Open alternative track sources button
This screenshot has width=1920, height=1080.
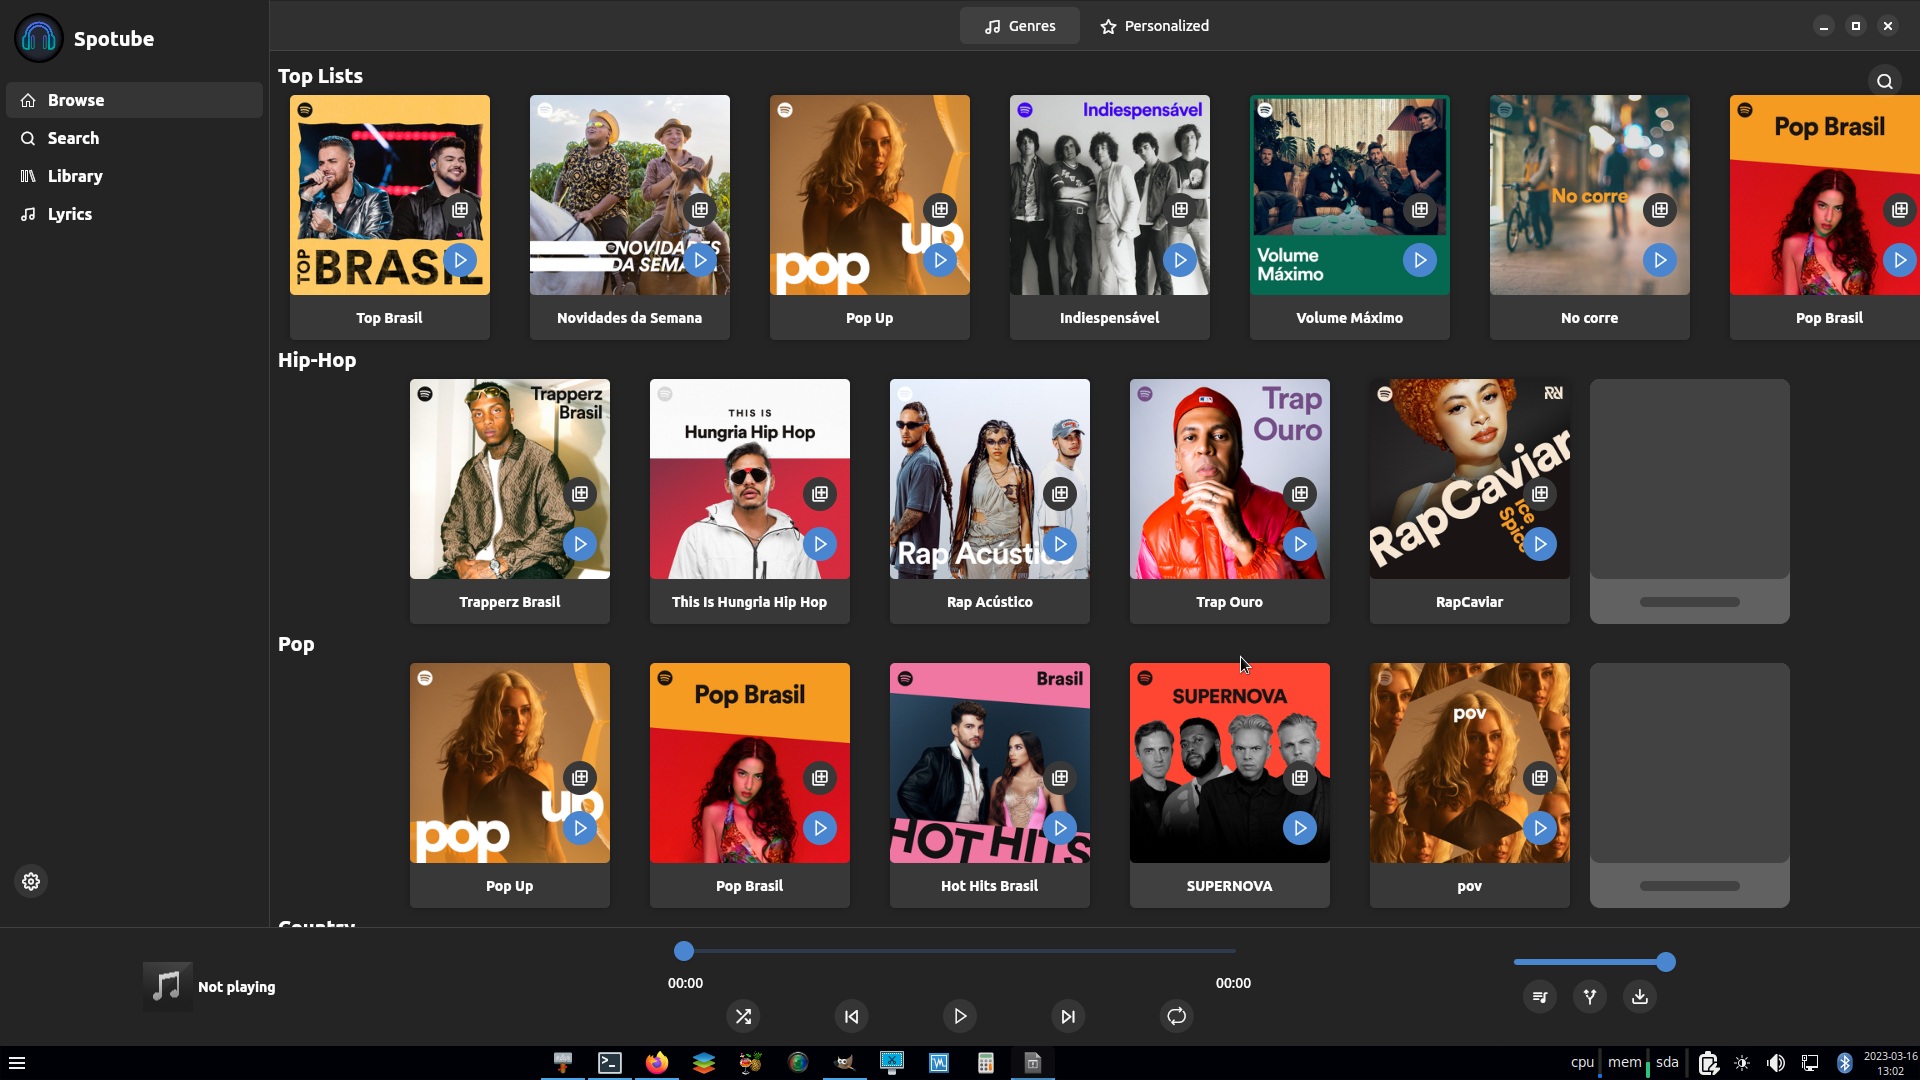click(x=1590, y=996)
